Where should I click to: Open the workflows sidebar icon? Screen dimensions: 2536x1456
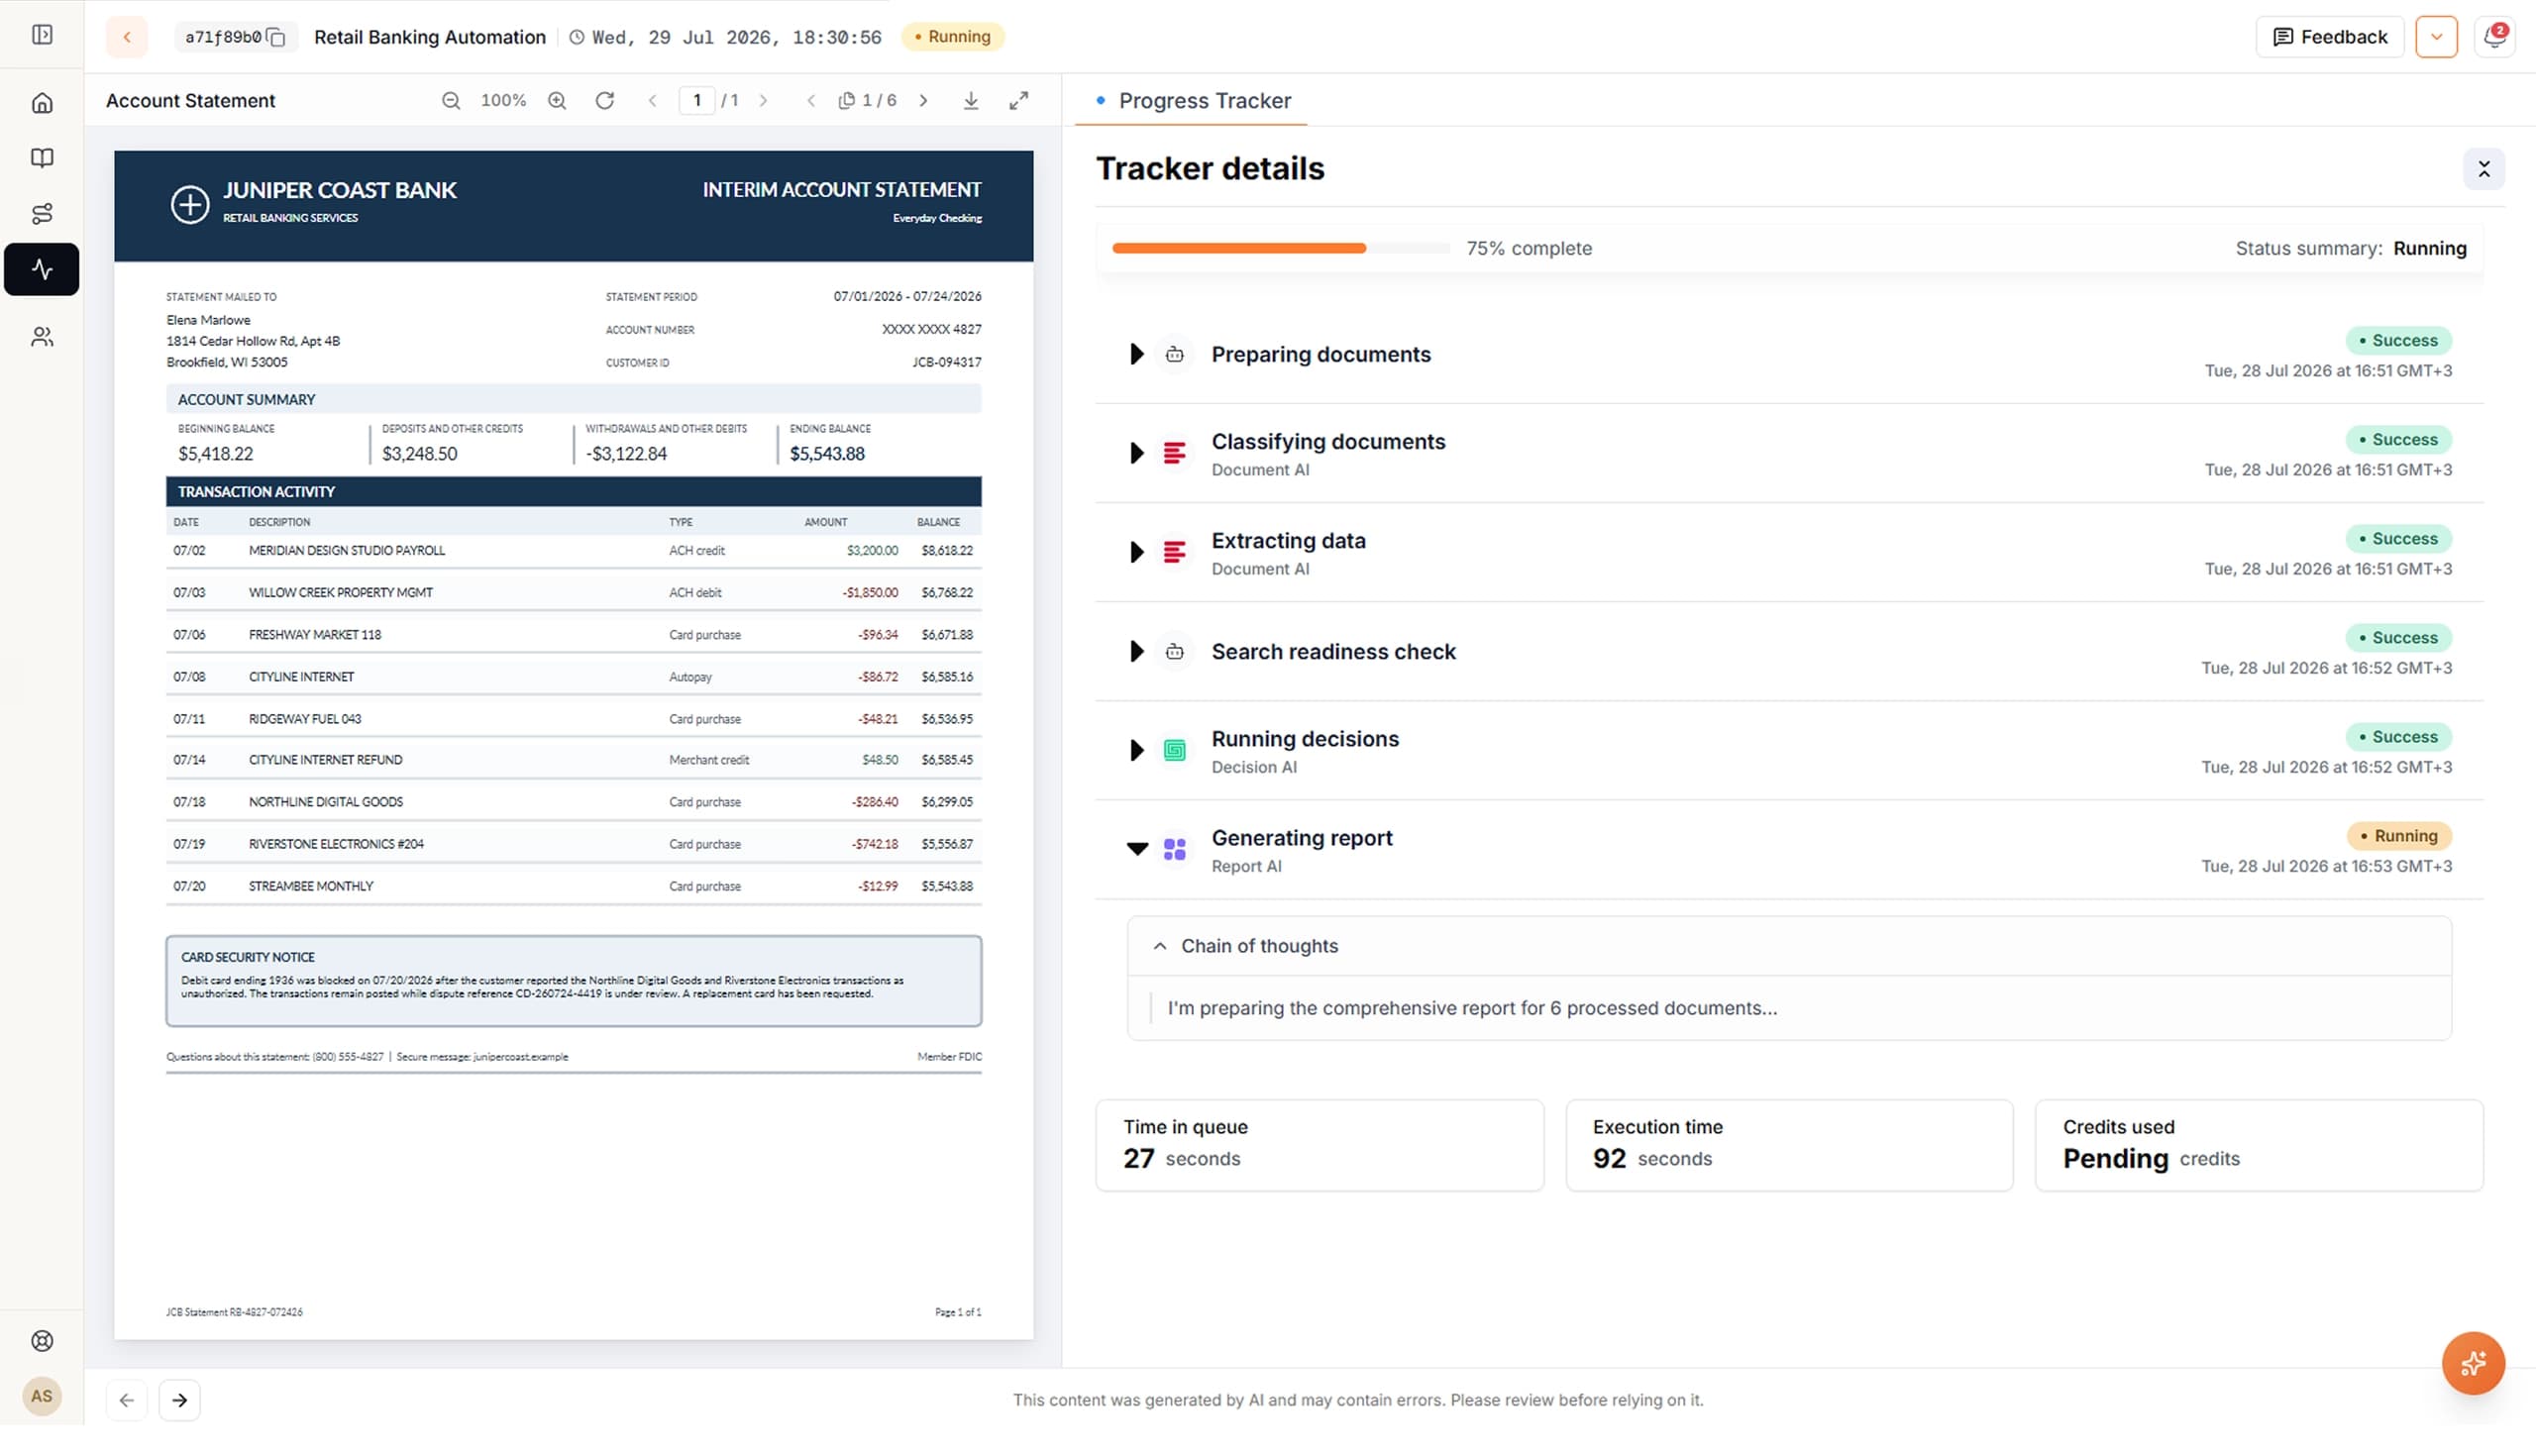[x=42, y=213]
